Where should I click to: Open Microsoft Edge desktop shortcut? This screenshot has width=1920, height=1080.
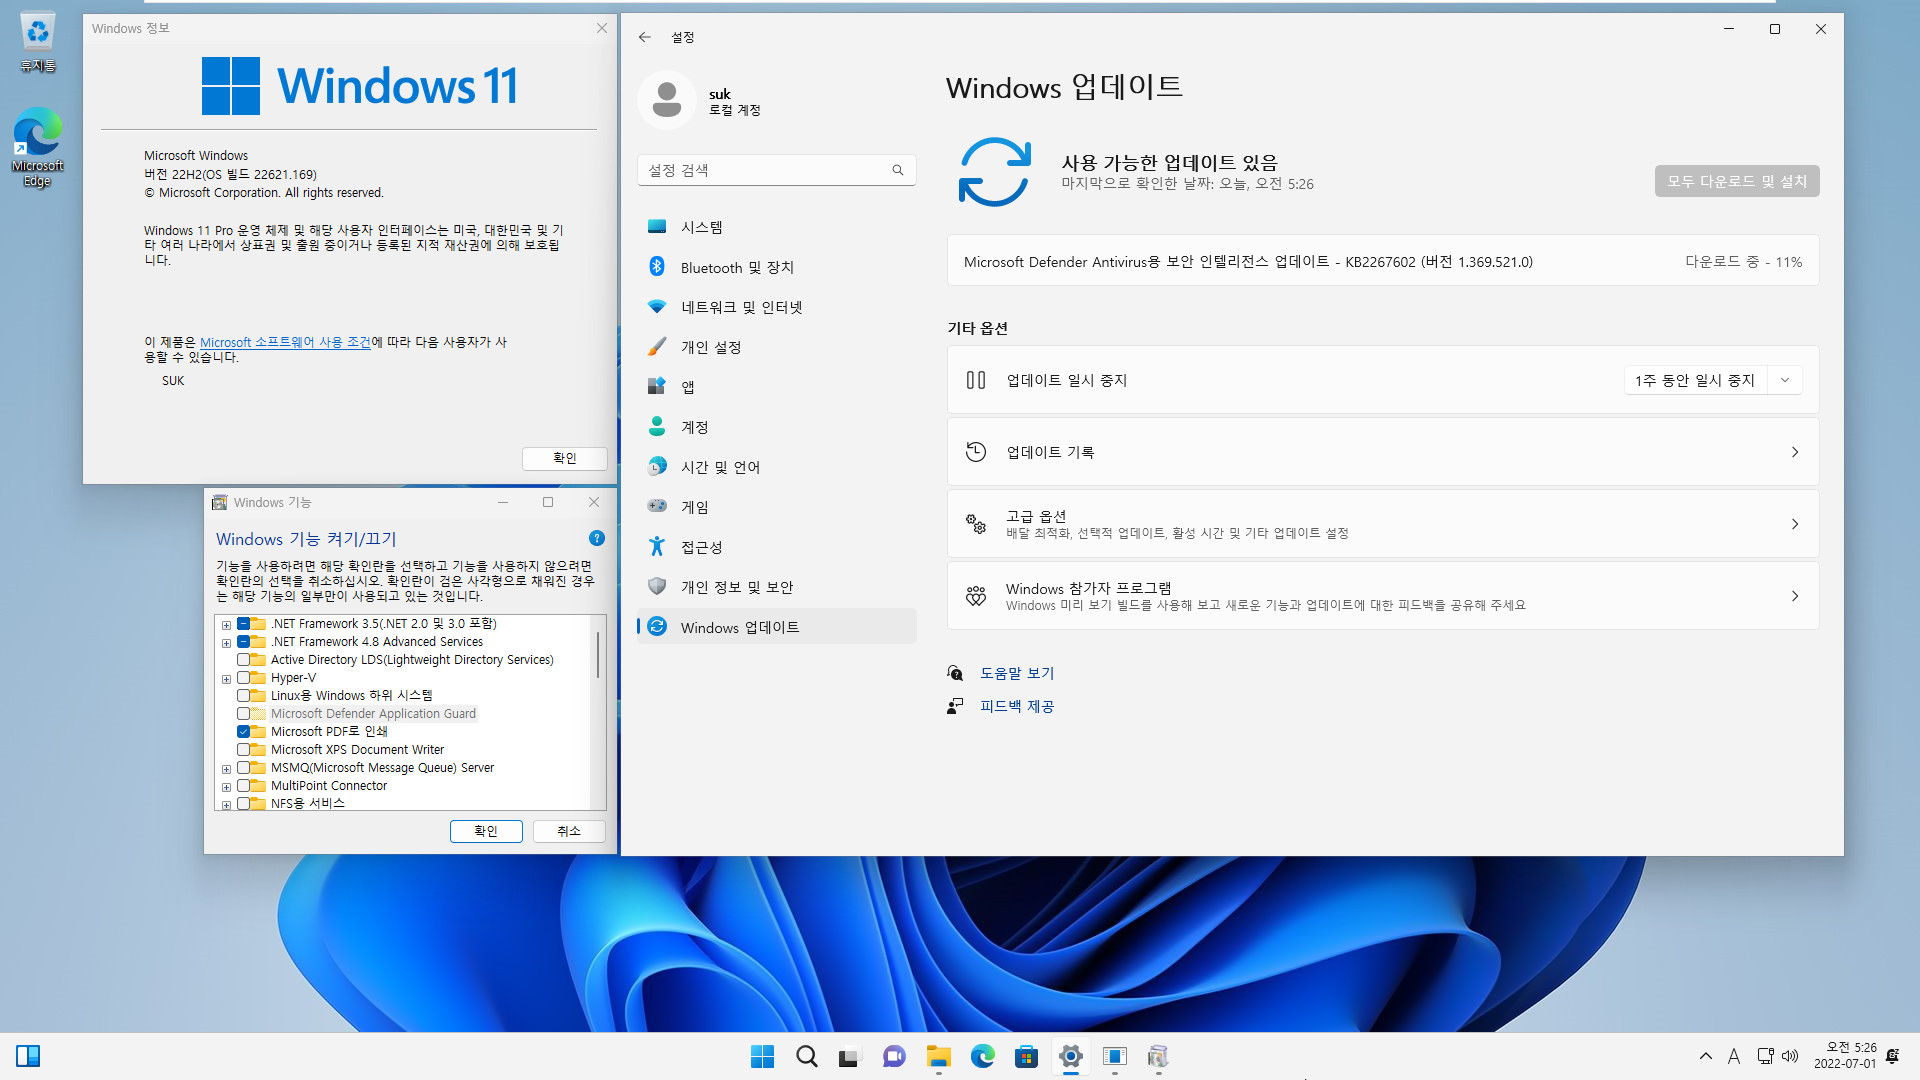point(37,148)
